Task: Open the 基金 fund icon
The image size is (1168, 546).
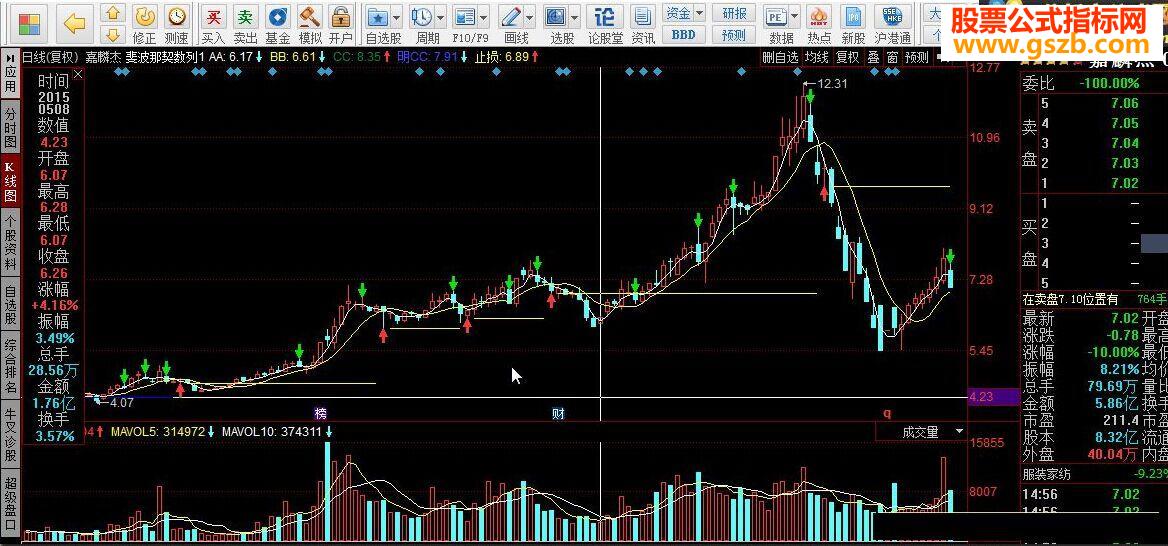Action: (x=278, y=24)
